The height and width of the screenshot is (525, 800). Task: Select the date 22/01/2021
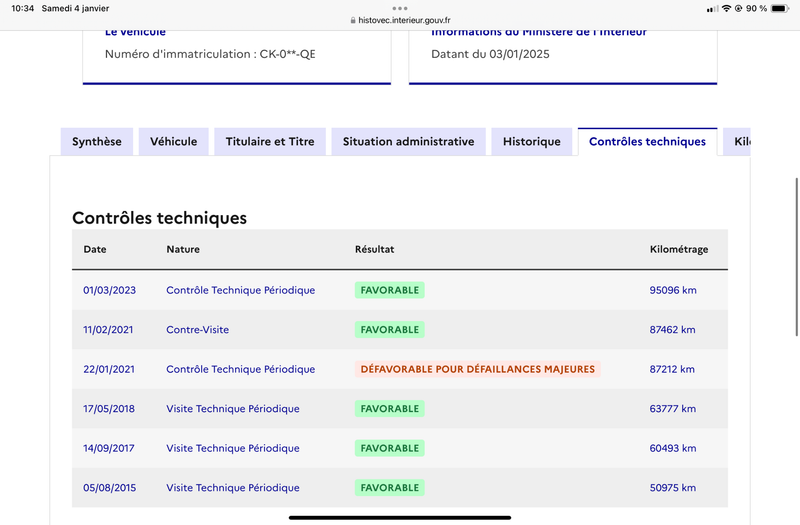tap(109, 369)
